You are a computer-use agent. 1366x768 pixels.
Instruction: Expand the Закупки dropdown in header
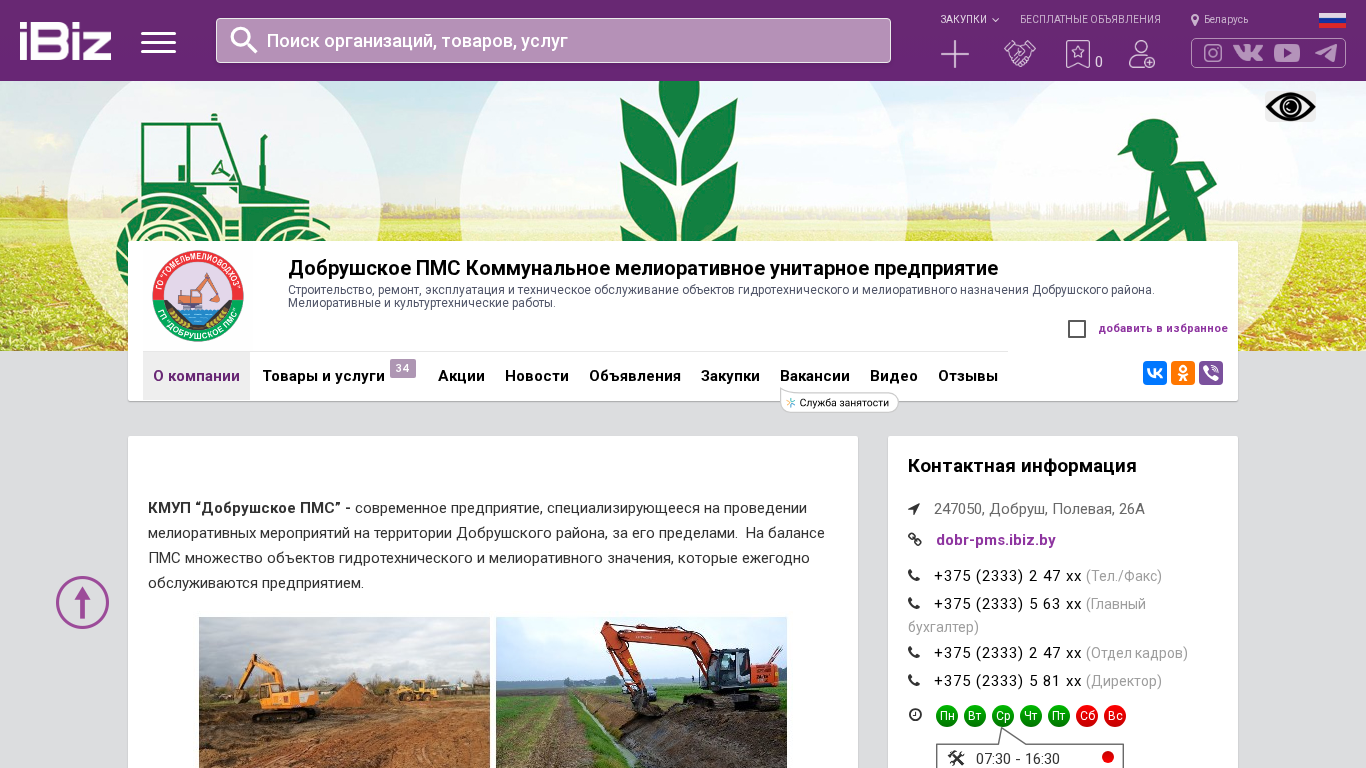click(x=969, y=20)
